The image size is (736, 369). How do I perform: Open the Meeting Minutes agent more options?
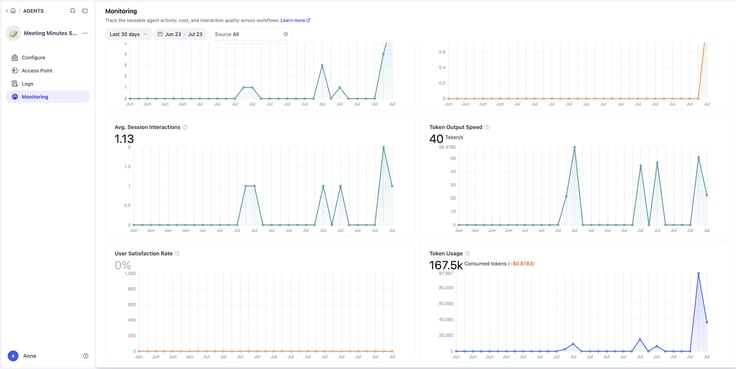[x=85, y=33]
